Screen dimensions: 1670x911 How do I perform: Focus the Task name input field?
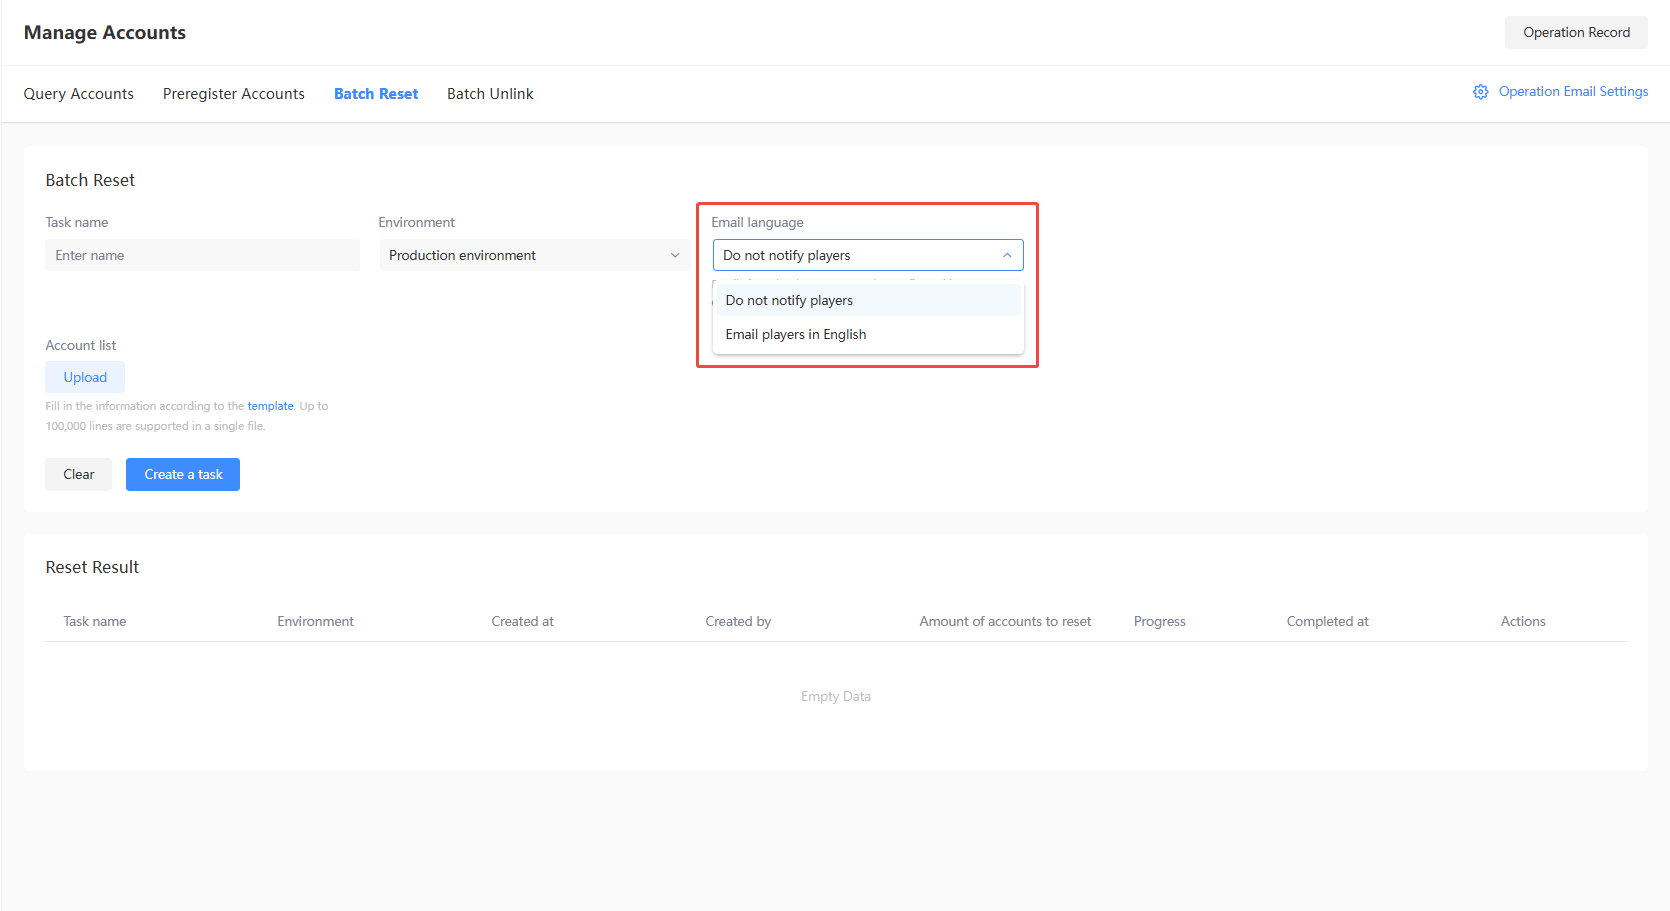(x=202, y=256)
